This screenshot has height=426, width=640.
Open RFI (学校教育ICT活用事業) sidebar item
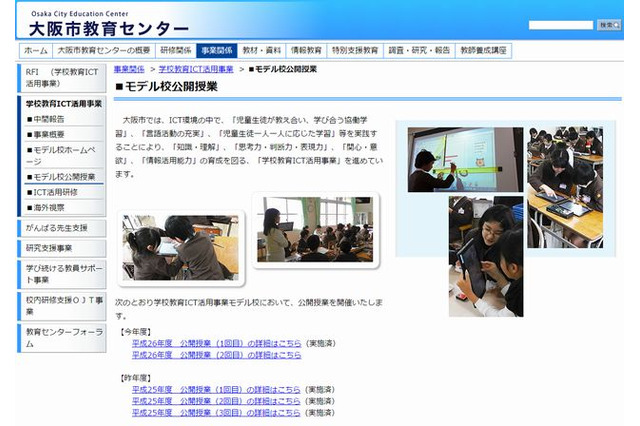(62, 78)
